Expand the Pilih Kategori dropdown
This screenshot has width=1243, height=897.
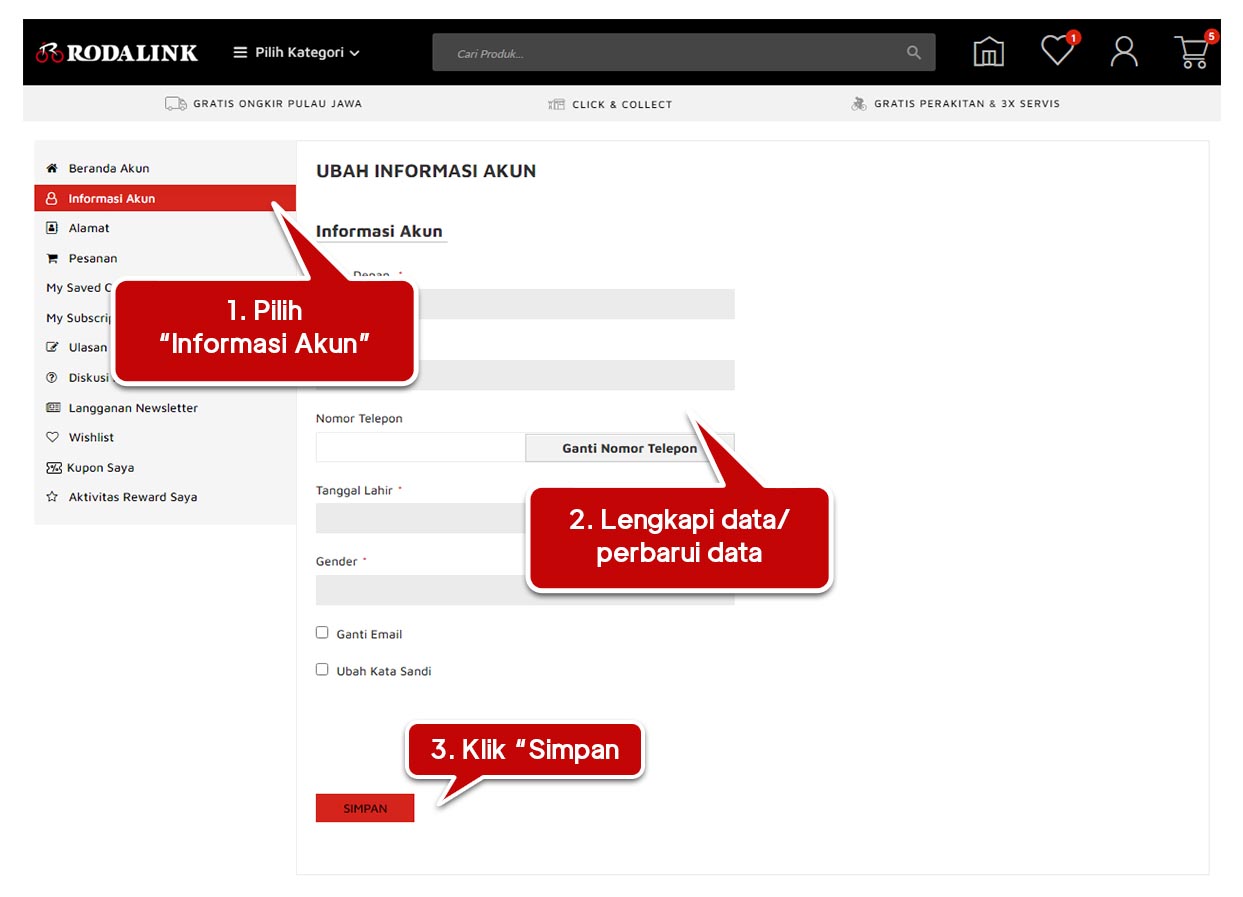(x=296, y=53)
